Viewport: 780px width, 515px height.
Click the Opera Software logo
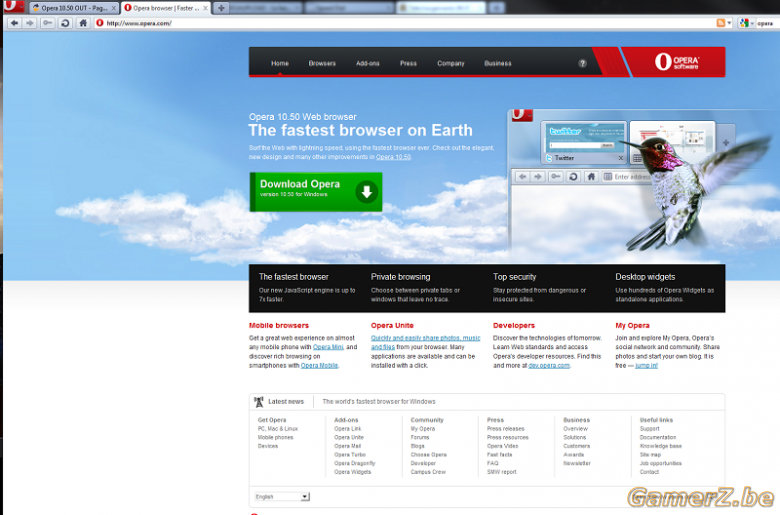pyautogui.click(x=677, y=62)
